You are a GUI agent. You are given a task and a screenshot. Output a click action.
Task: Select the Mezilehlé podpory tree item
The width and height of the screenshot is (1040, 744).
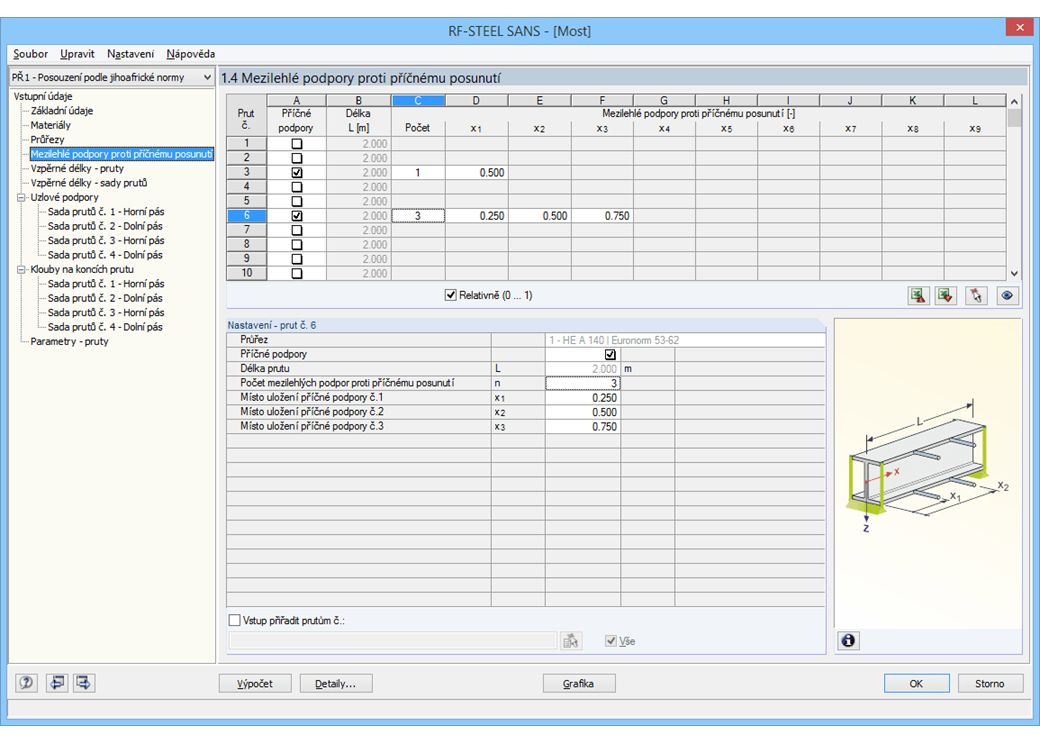click(x=121, y=154)
